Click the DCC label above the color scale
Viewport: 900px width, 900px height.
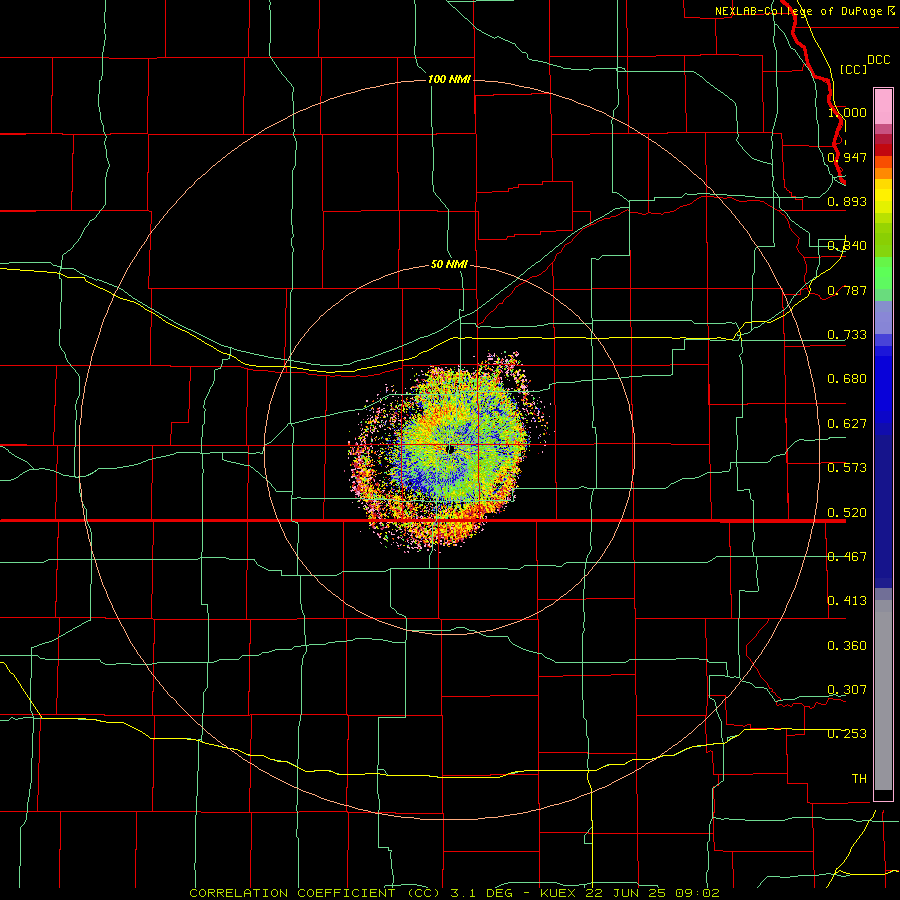coord(879,60)
